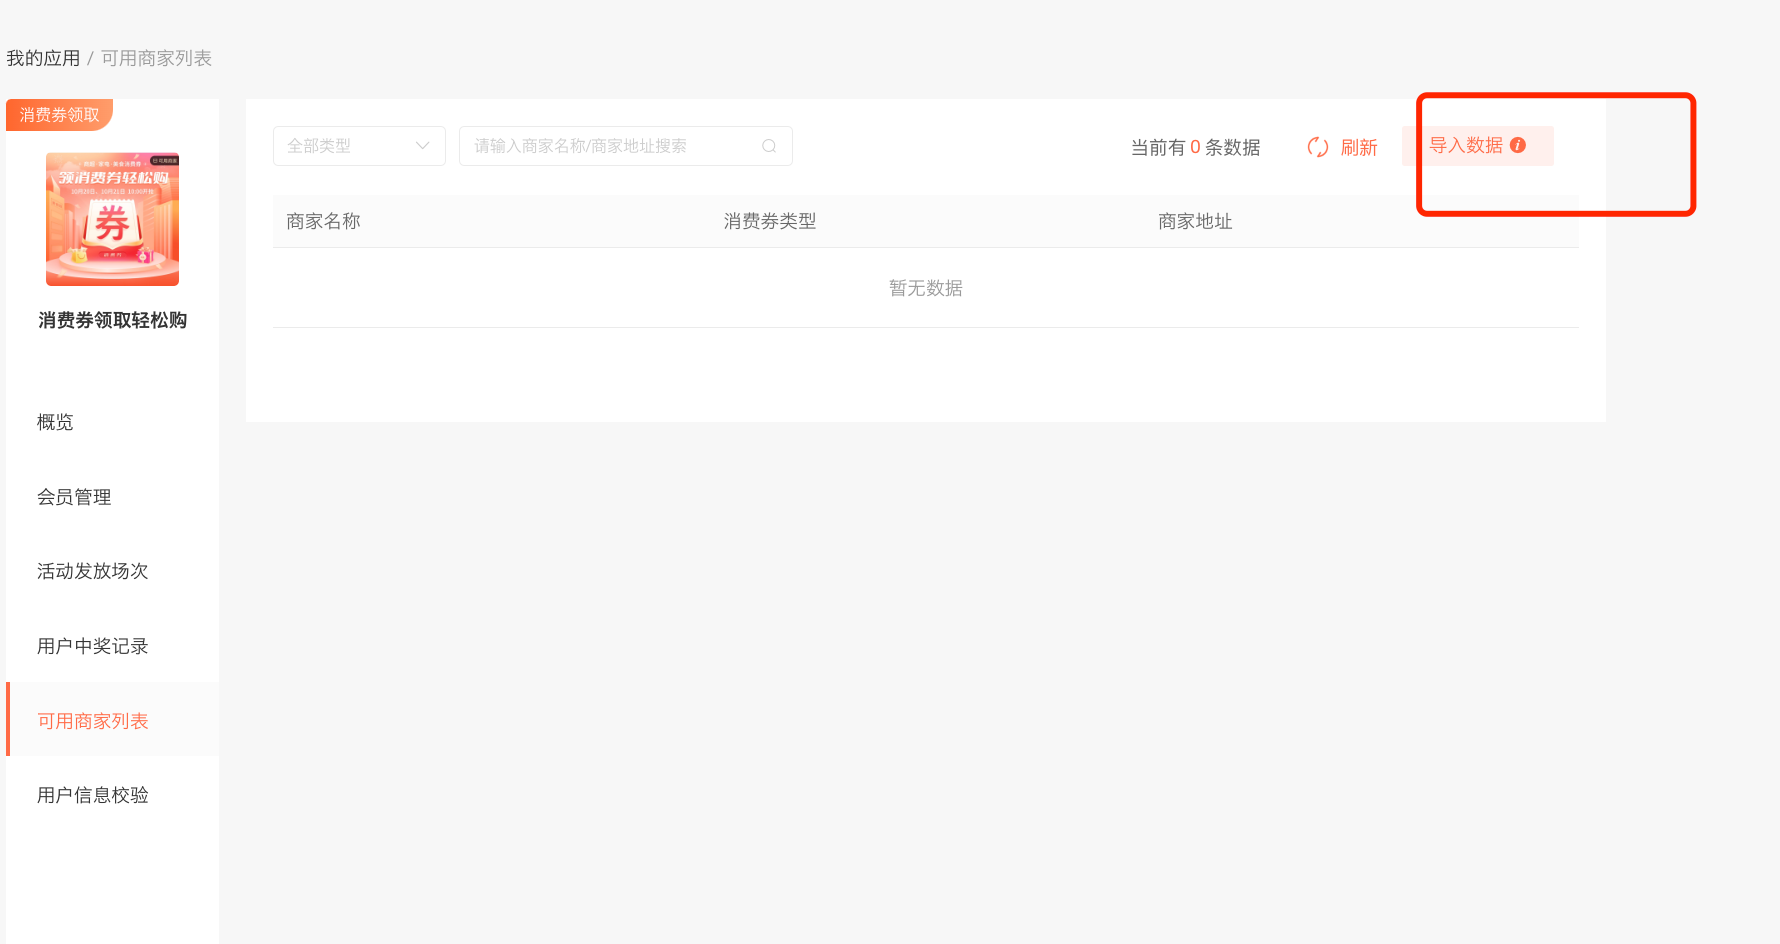Click the refresh circular arrow icon
Viewport: 1780px width, 944px height.
click(x=1317, y=147)
